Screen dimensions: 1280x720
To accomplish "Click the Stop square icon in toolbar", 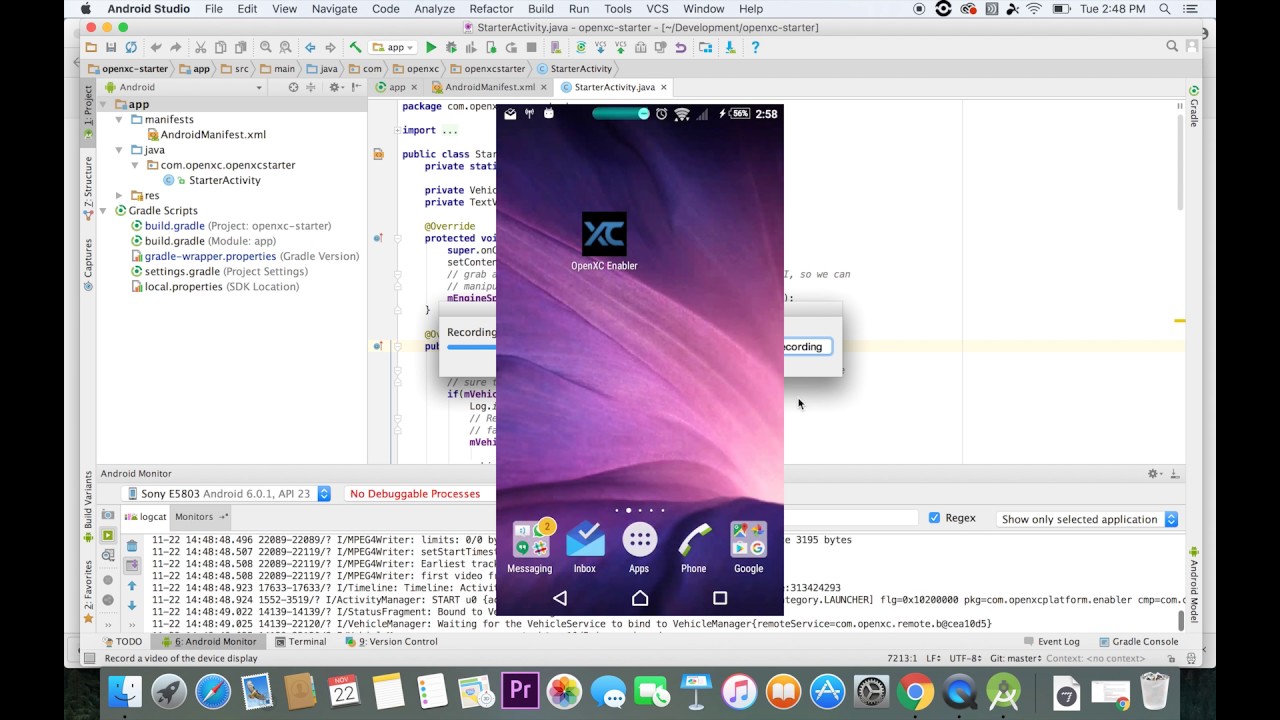I will (531, 47).
